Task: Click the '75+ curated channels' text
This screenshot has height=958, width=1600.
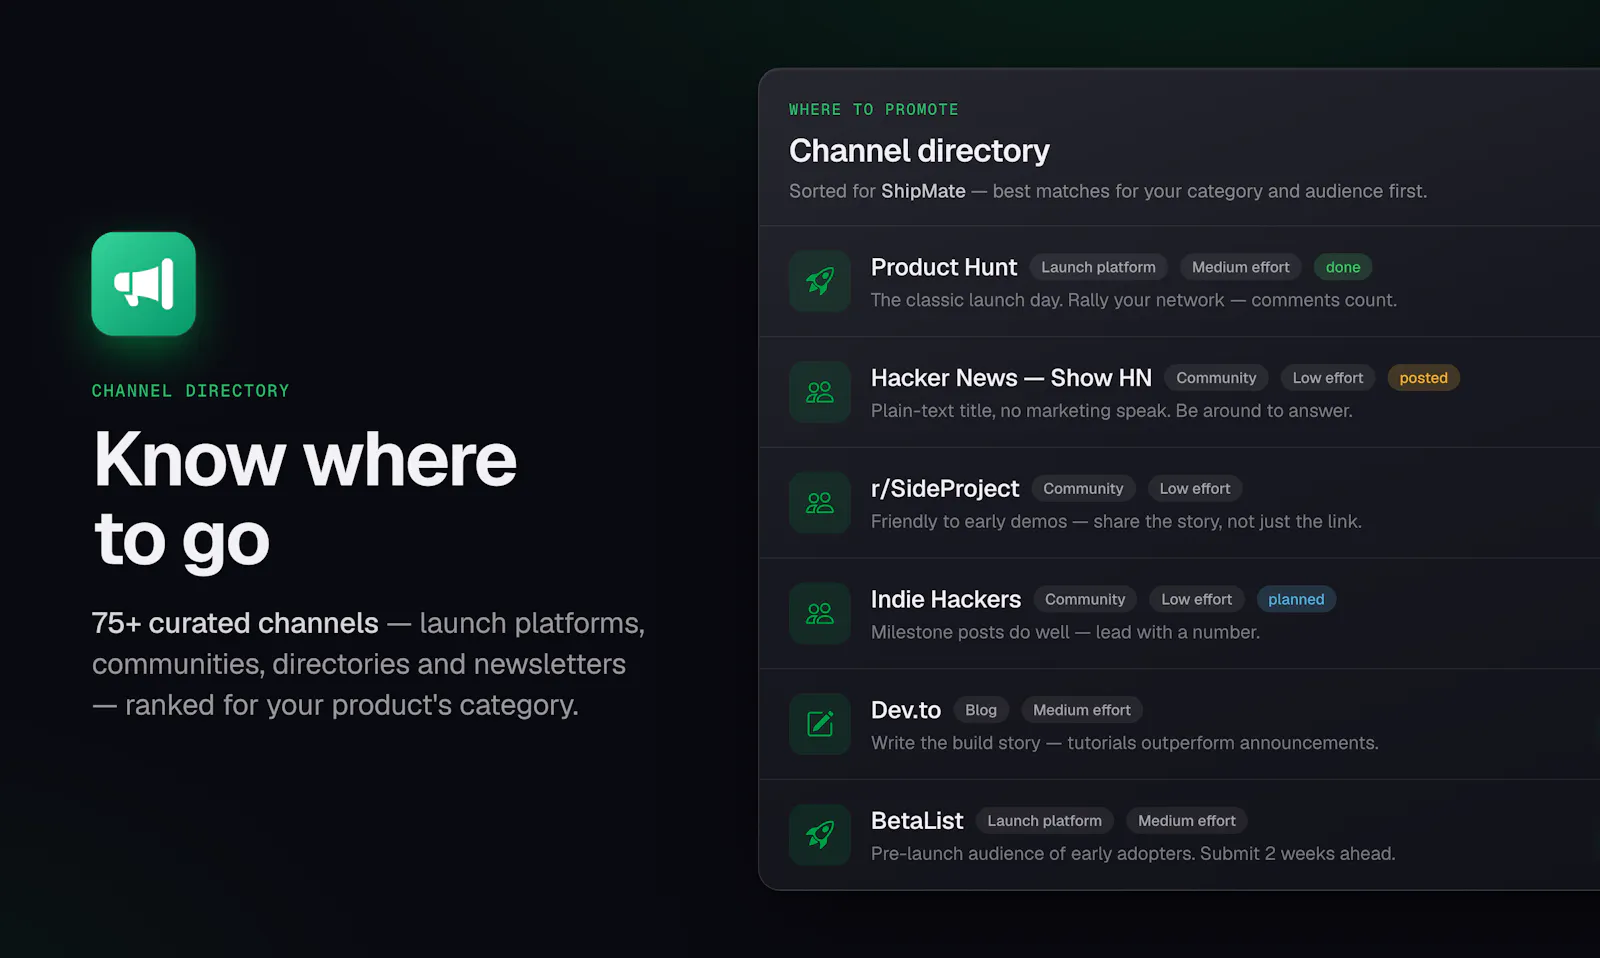Action: (x=235, y=623)
